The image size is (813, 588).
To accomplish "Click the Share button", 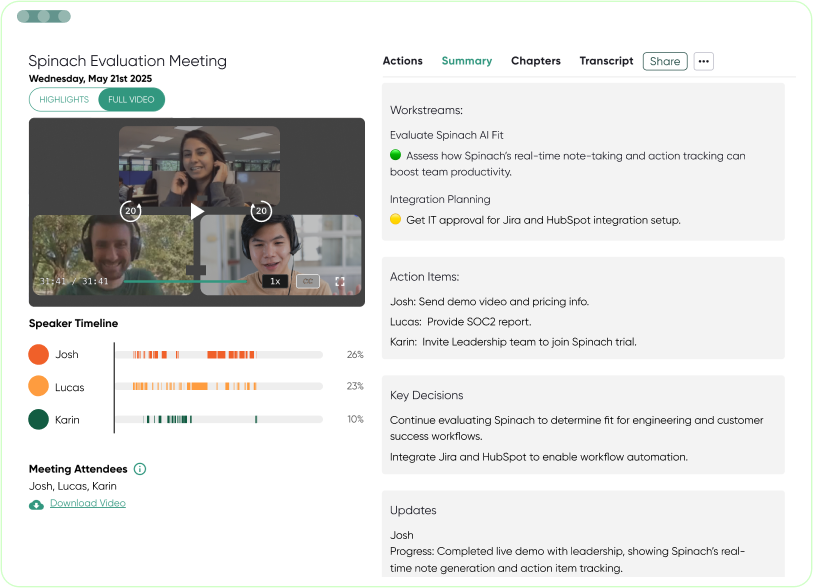I will (665, 61).
